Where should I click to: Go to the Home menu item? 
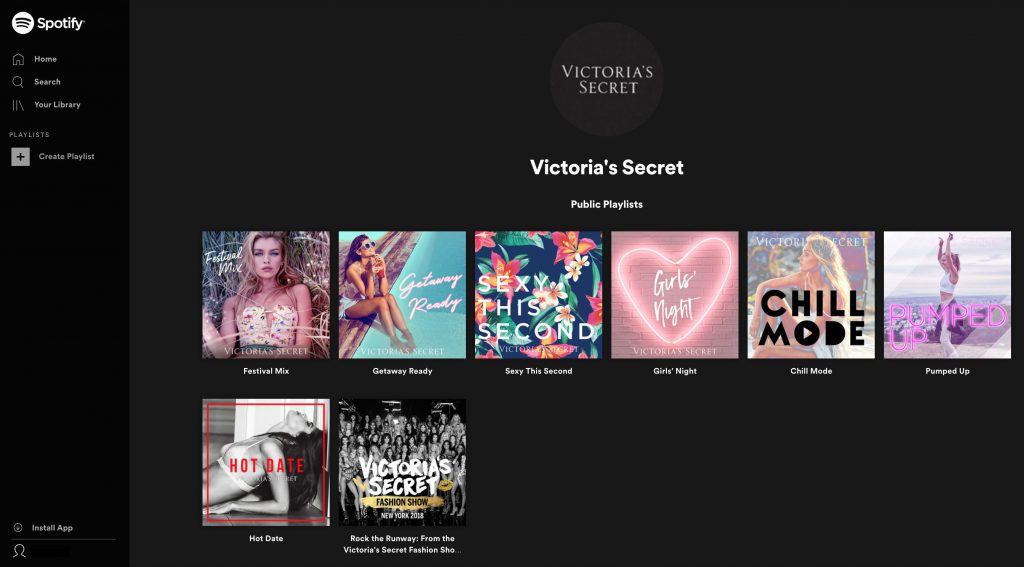45,59
